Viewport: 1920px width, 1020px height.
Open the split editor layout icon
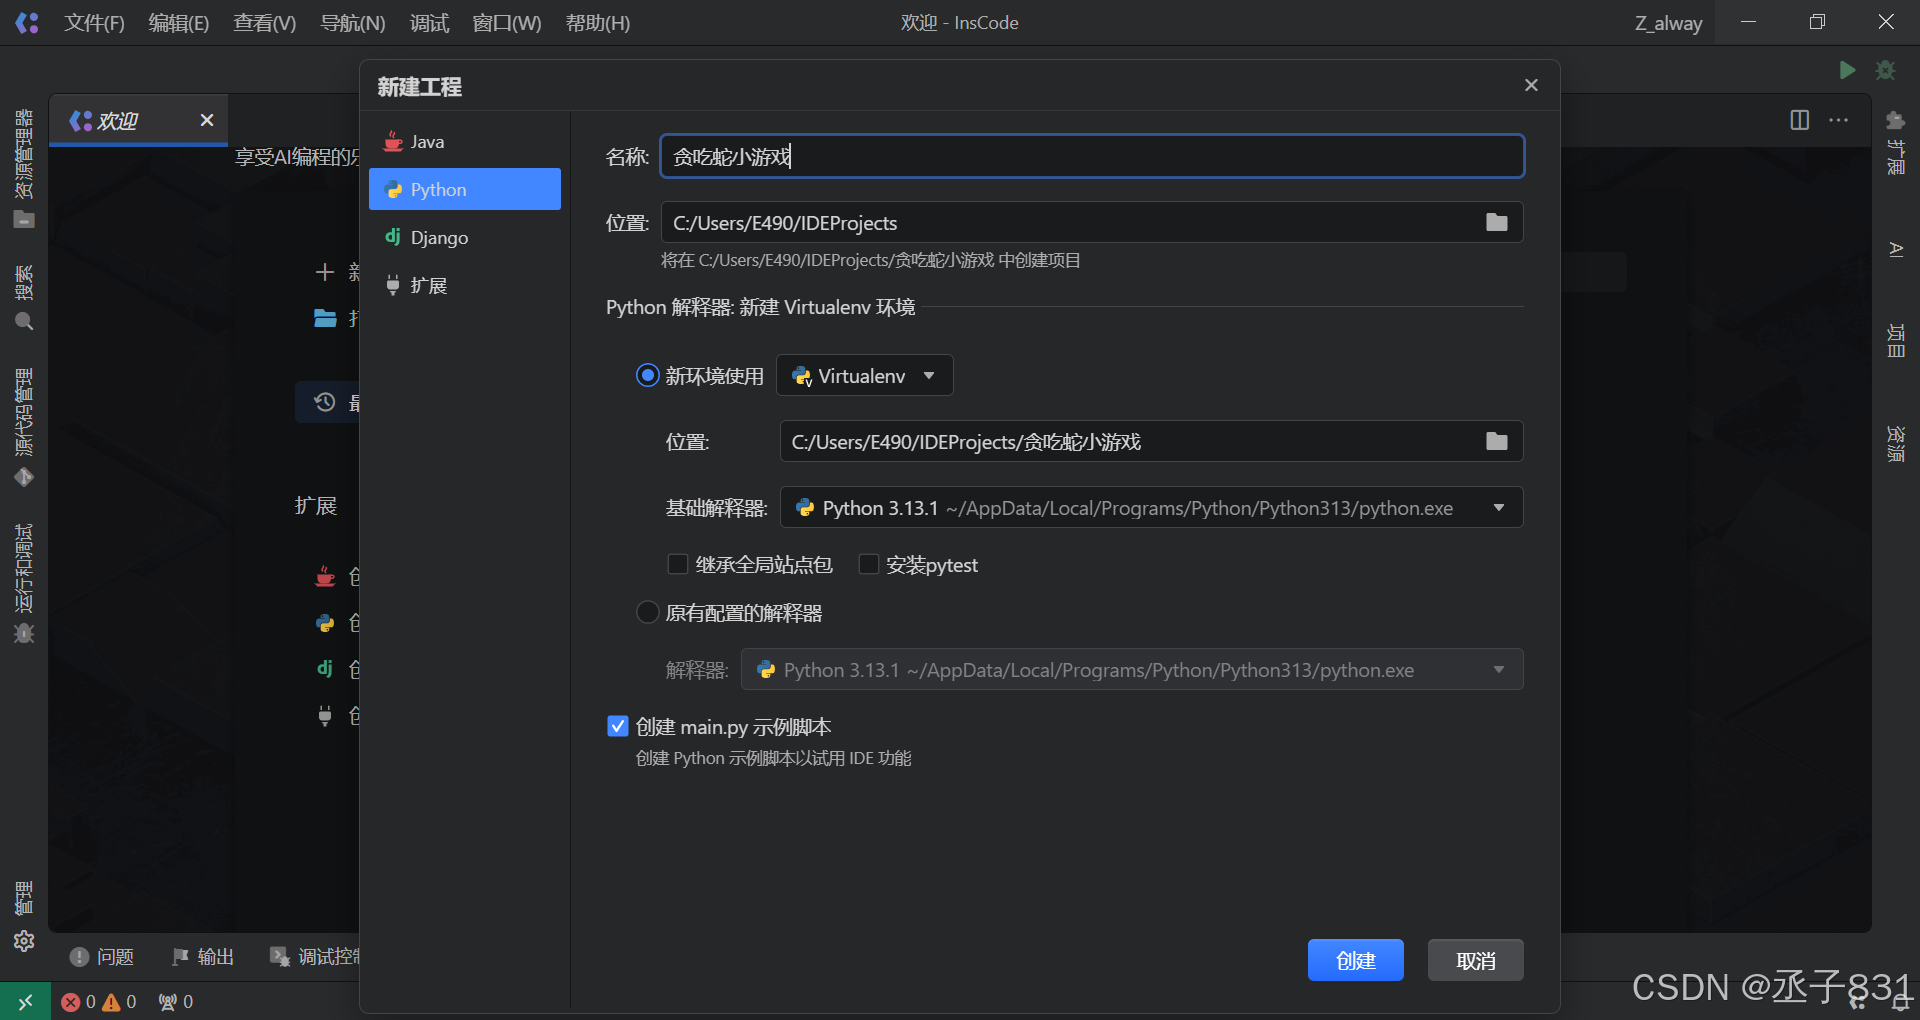coord(1799,120)
